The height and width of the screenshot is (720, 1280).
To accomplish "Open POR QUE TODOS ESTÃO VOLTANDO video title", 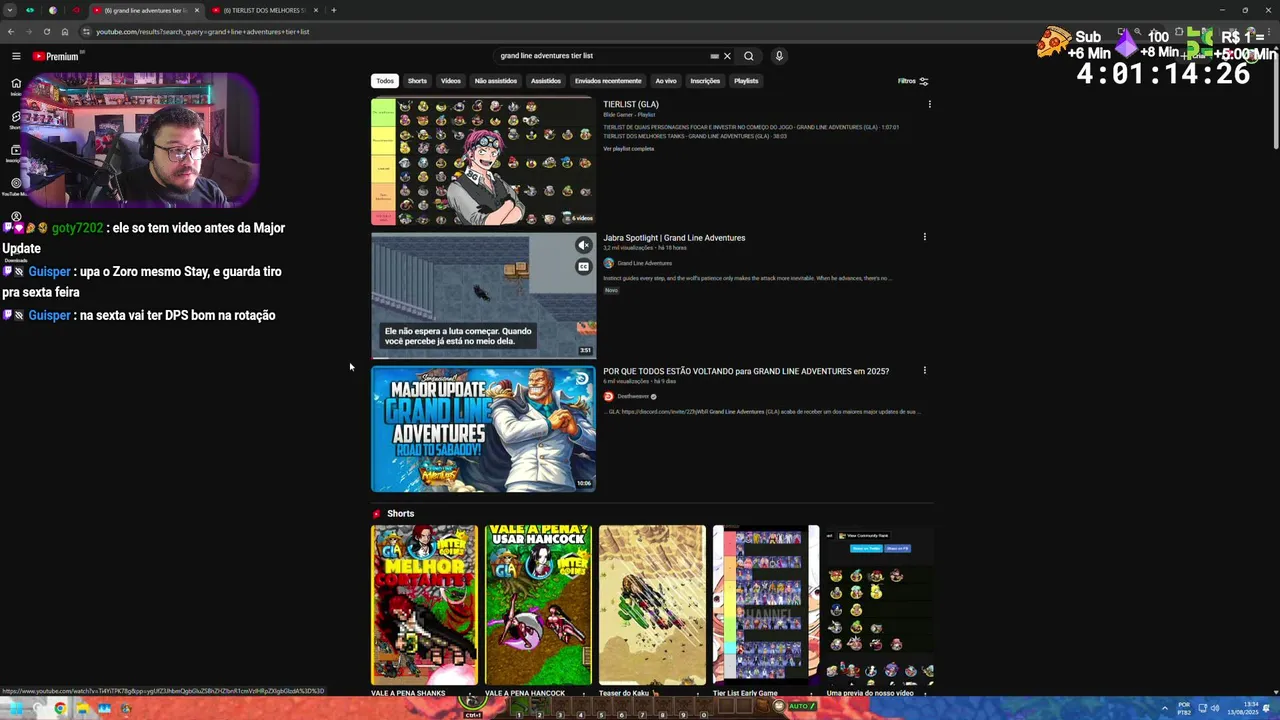I will tap(746, 371).
